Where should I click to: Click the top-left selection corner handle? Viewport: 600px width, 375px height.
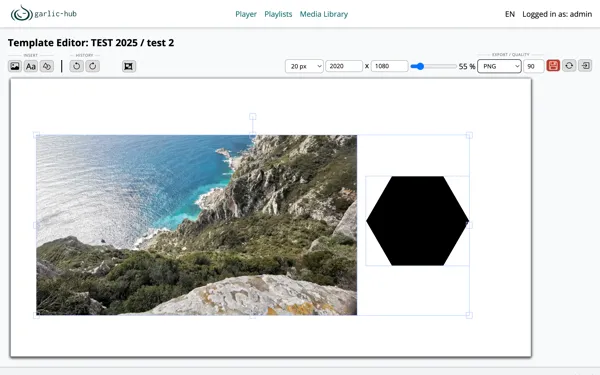click(36, 135)
